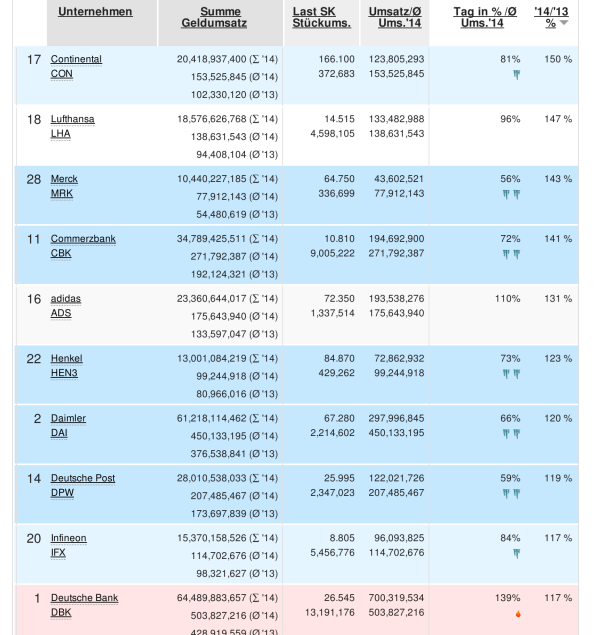Click the MRK ticker symbol link
This screenshot has height=635, width=600.
click(63, 194)
